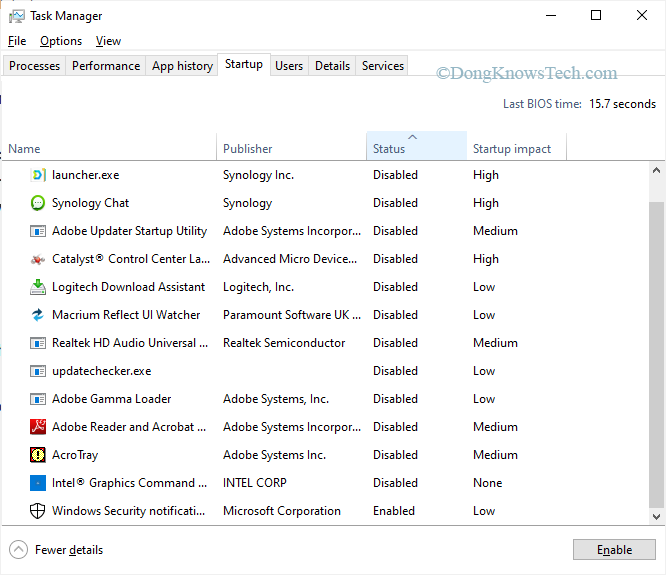Image resolution: width=666 pixels, height=575 pixels.
Task: Sort by the Name column header
Action: pos(110,148)
